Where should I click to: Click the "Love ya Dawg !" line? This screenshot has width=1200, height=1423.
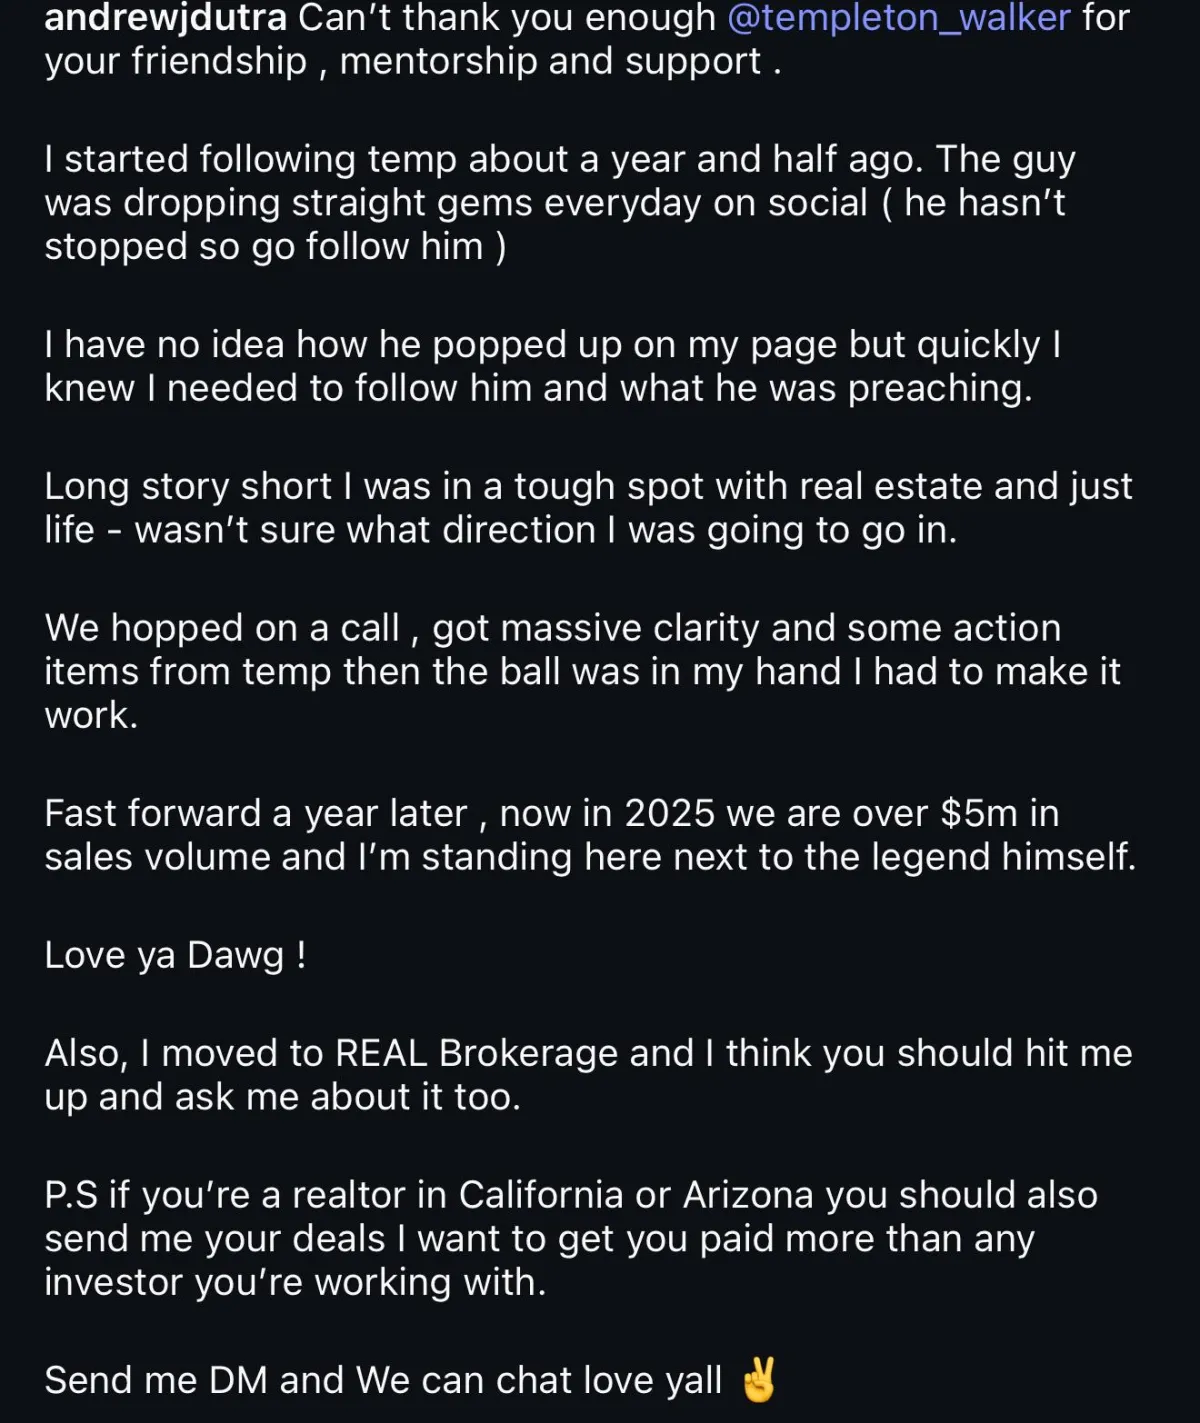click(x=175, y=956)
